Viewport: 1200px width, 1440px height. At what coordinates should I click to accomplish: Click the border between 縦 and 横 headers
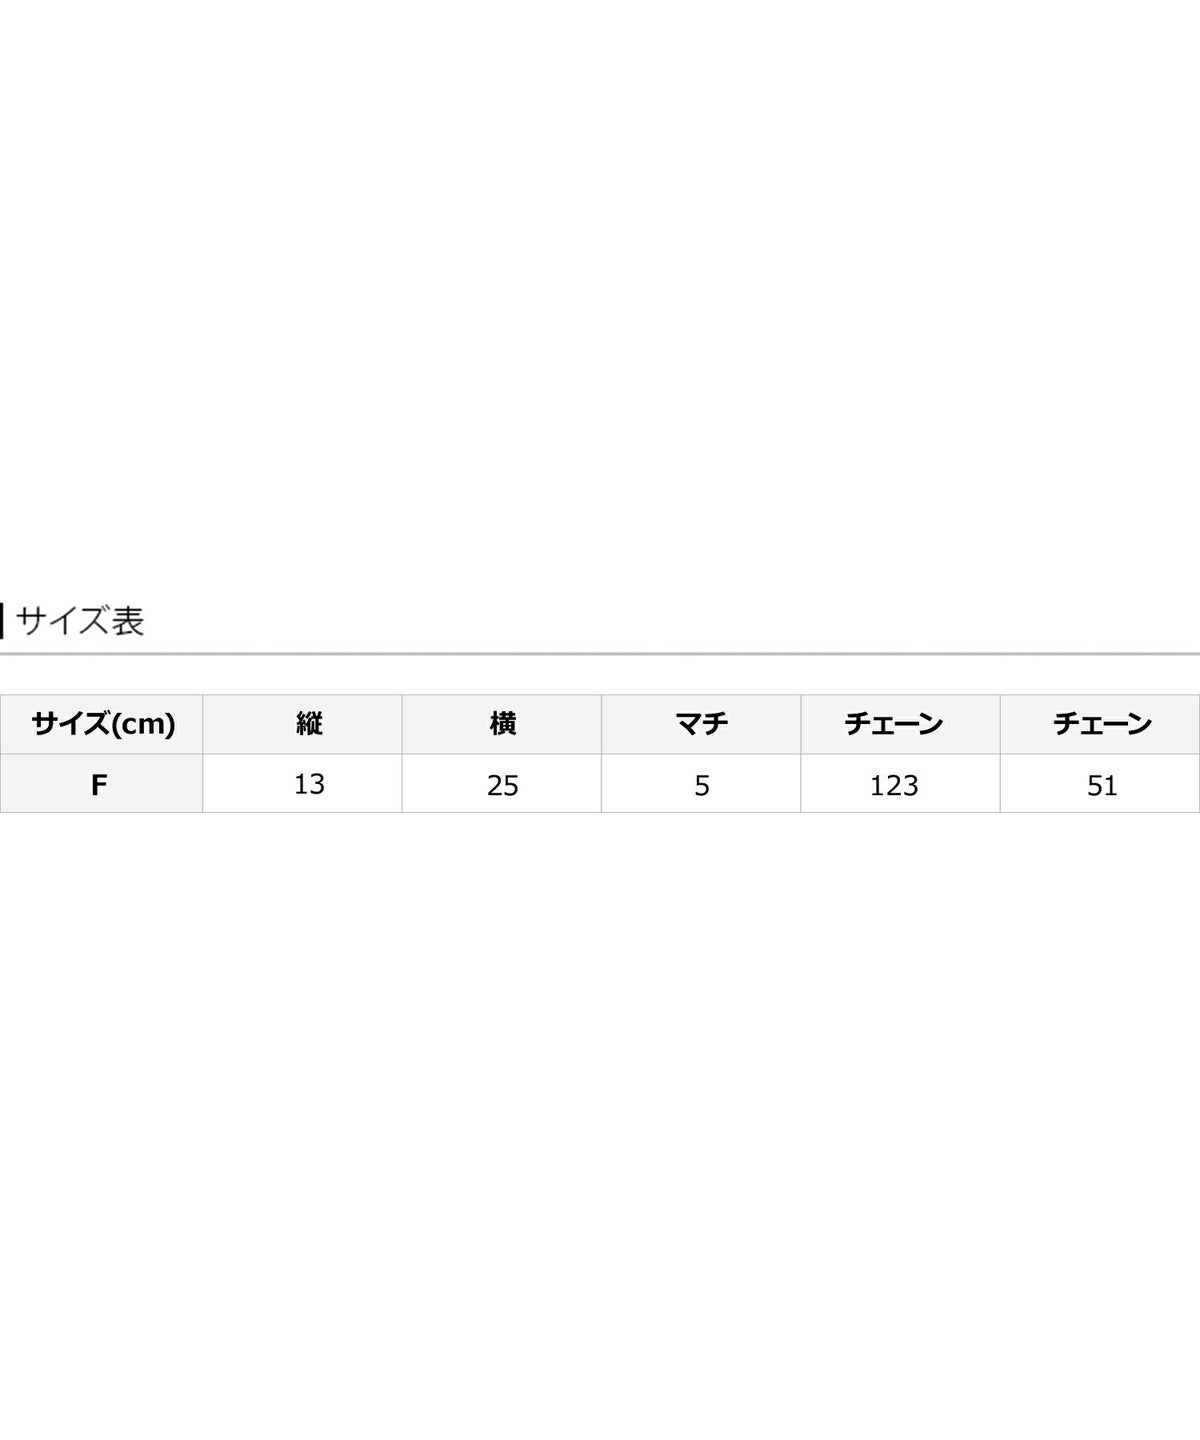pos(402,724)
